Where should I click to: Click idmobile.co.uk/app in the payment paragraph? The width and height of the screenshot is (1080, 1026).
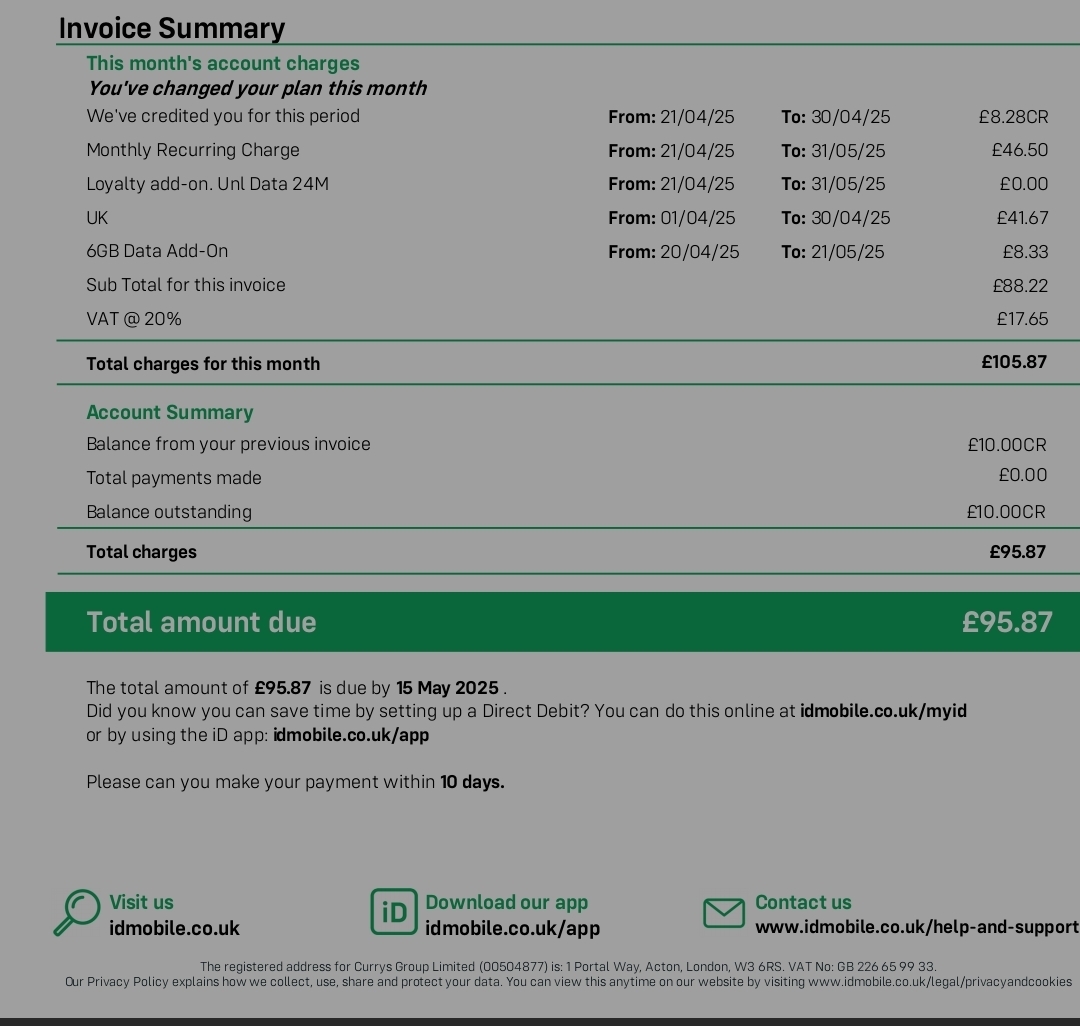(351, 735)
